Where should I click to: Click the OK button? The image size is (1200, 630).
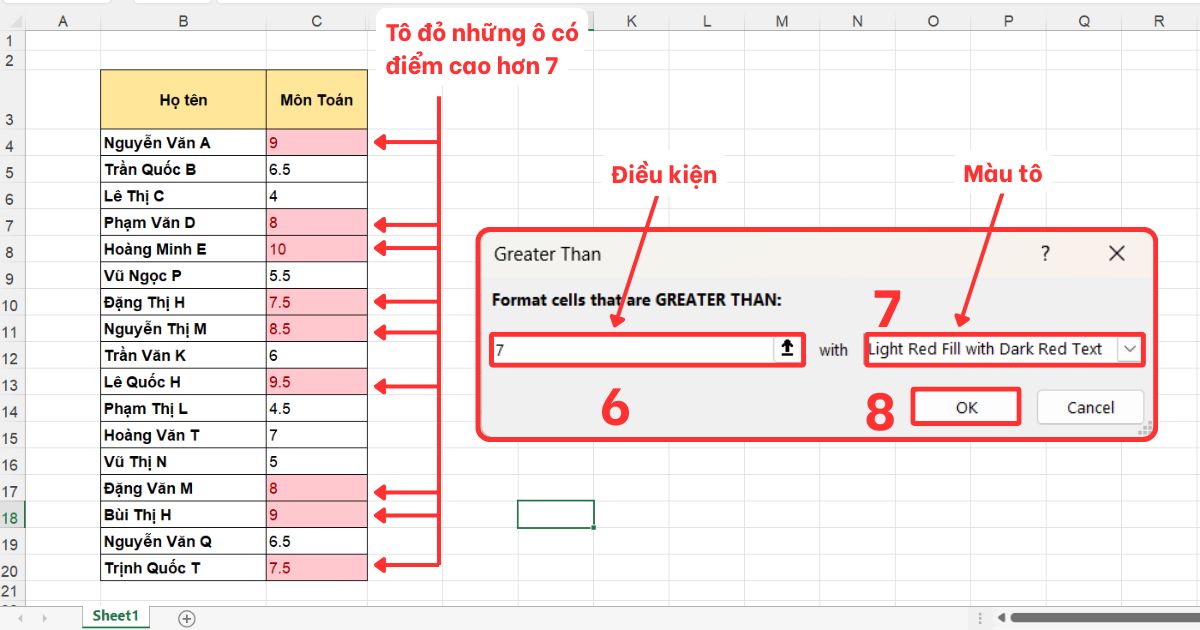coord(966,407)
